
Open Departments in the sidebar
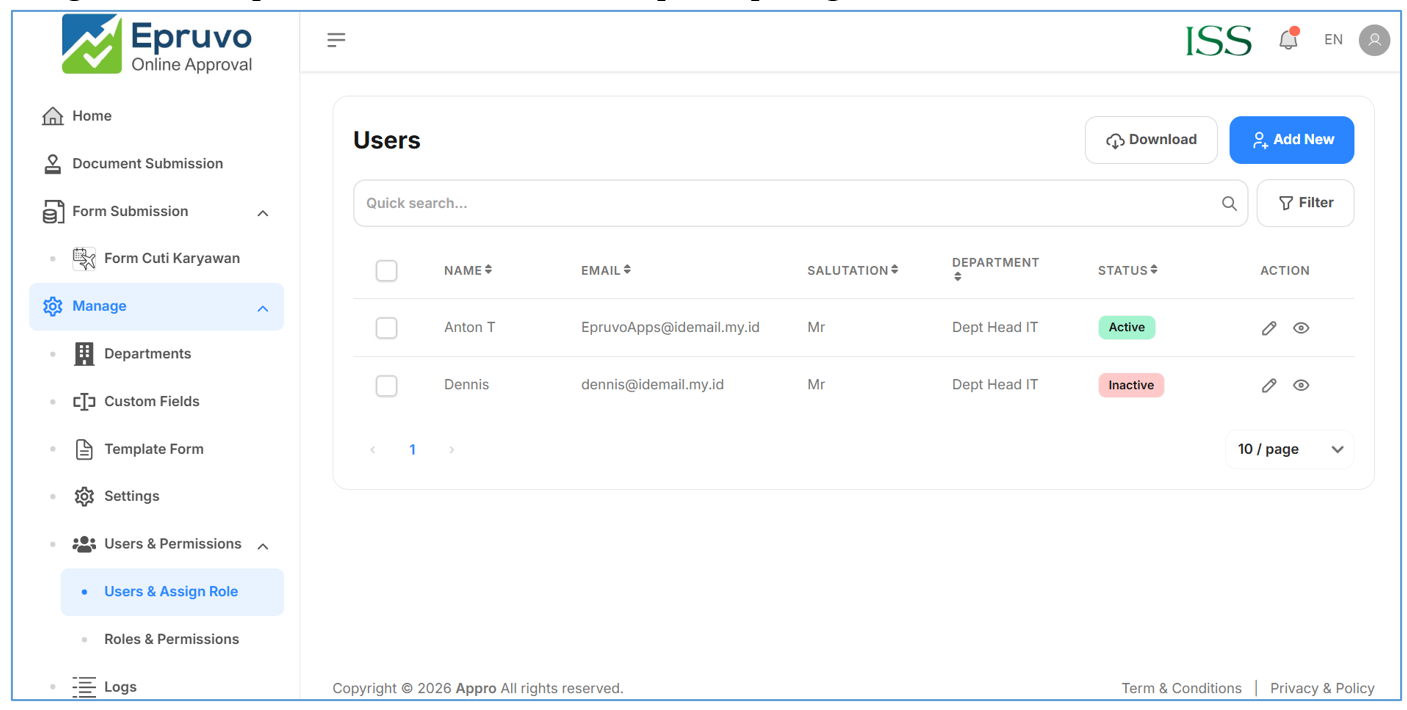click(x=147, y=354)
